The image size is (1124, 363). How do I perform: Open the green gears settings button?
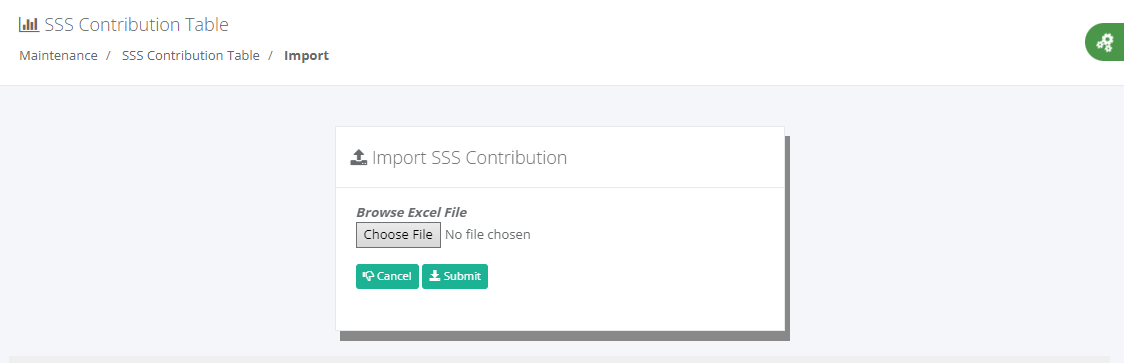pos(1105,42)
